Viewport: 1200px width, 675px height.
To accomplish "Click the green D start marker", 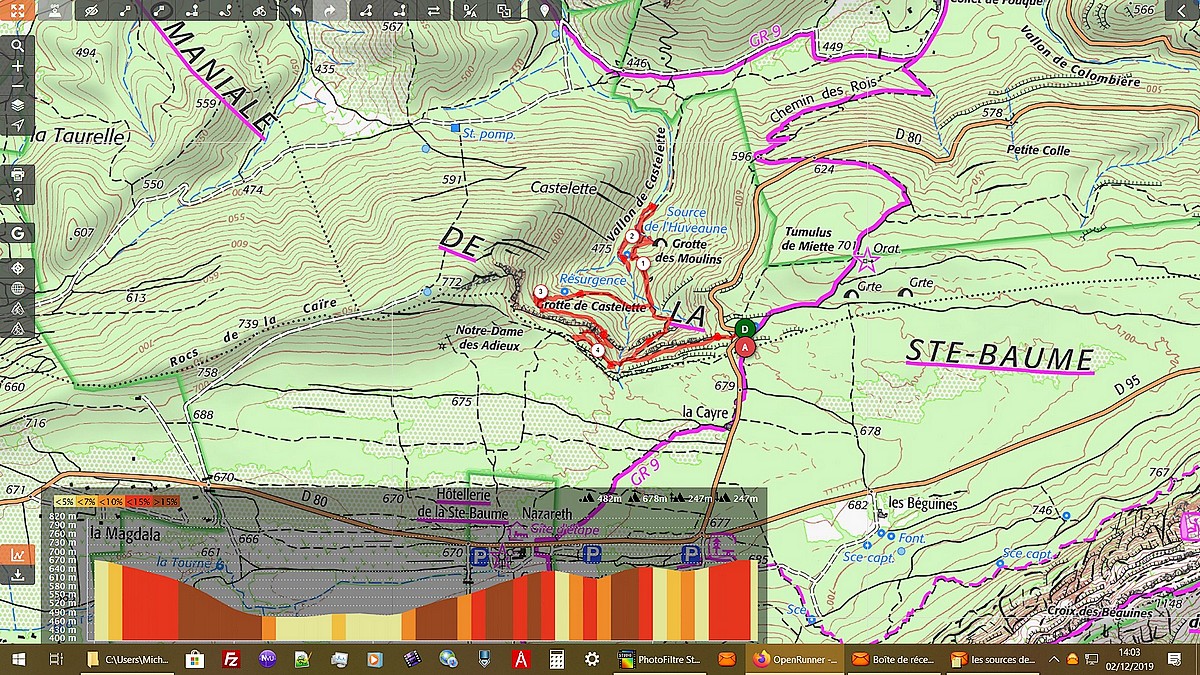I will click(745, 328).
